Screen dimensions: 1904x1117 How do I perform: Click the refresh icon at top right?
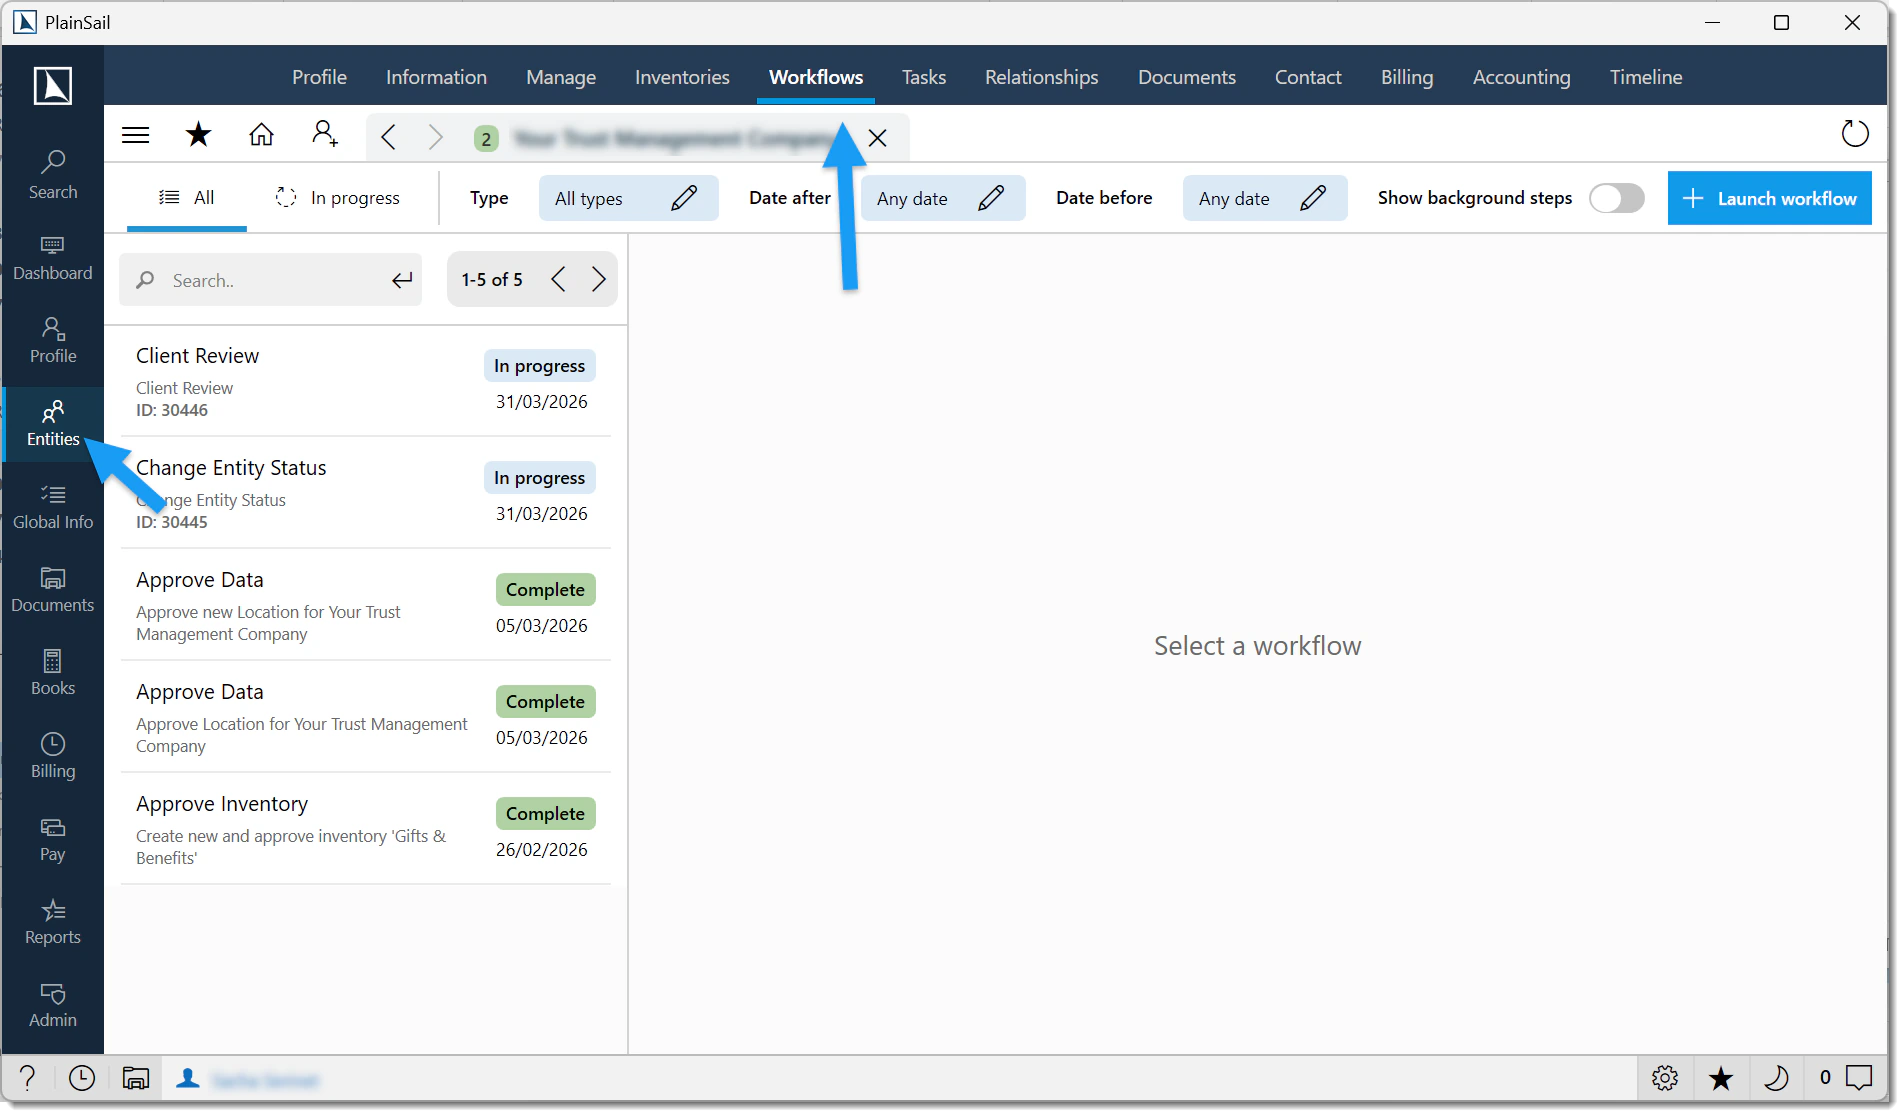(1855, 133)
